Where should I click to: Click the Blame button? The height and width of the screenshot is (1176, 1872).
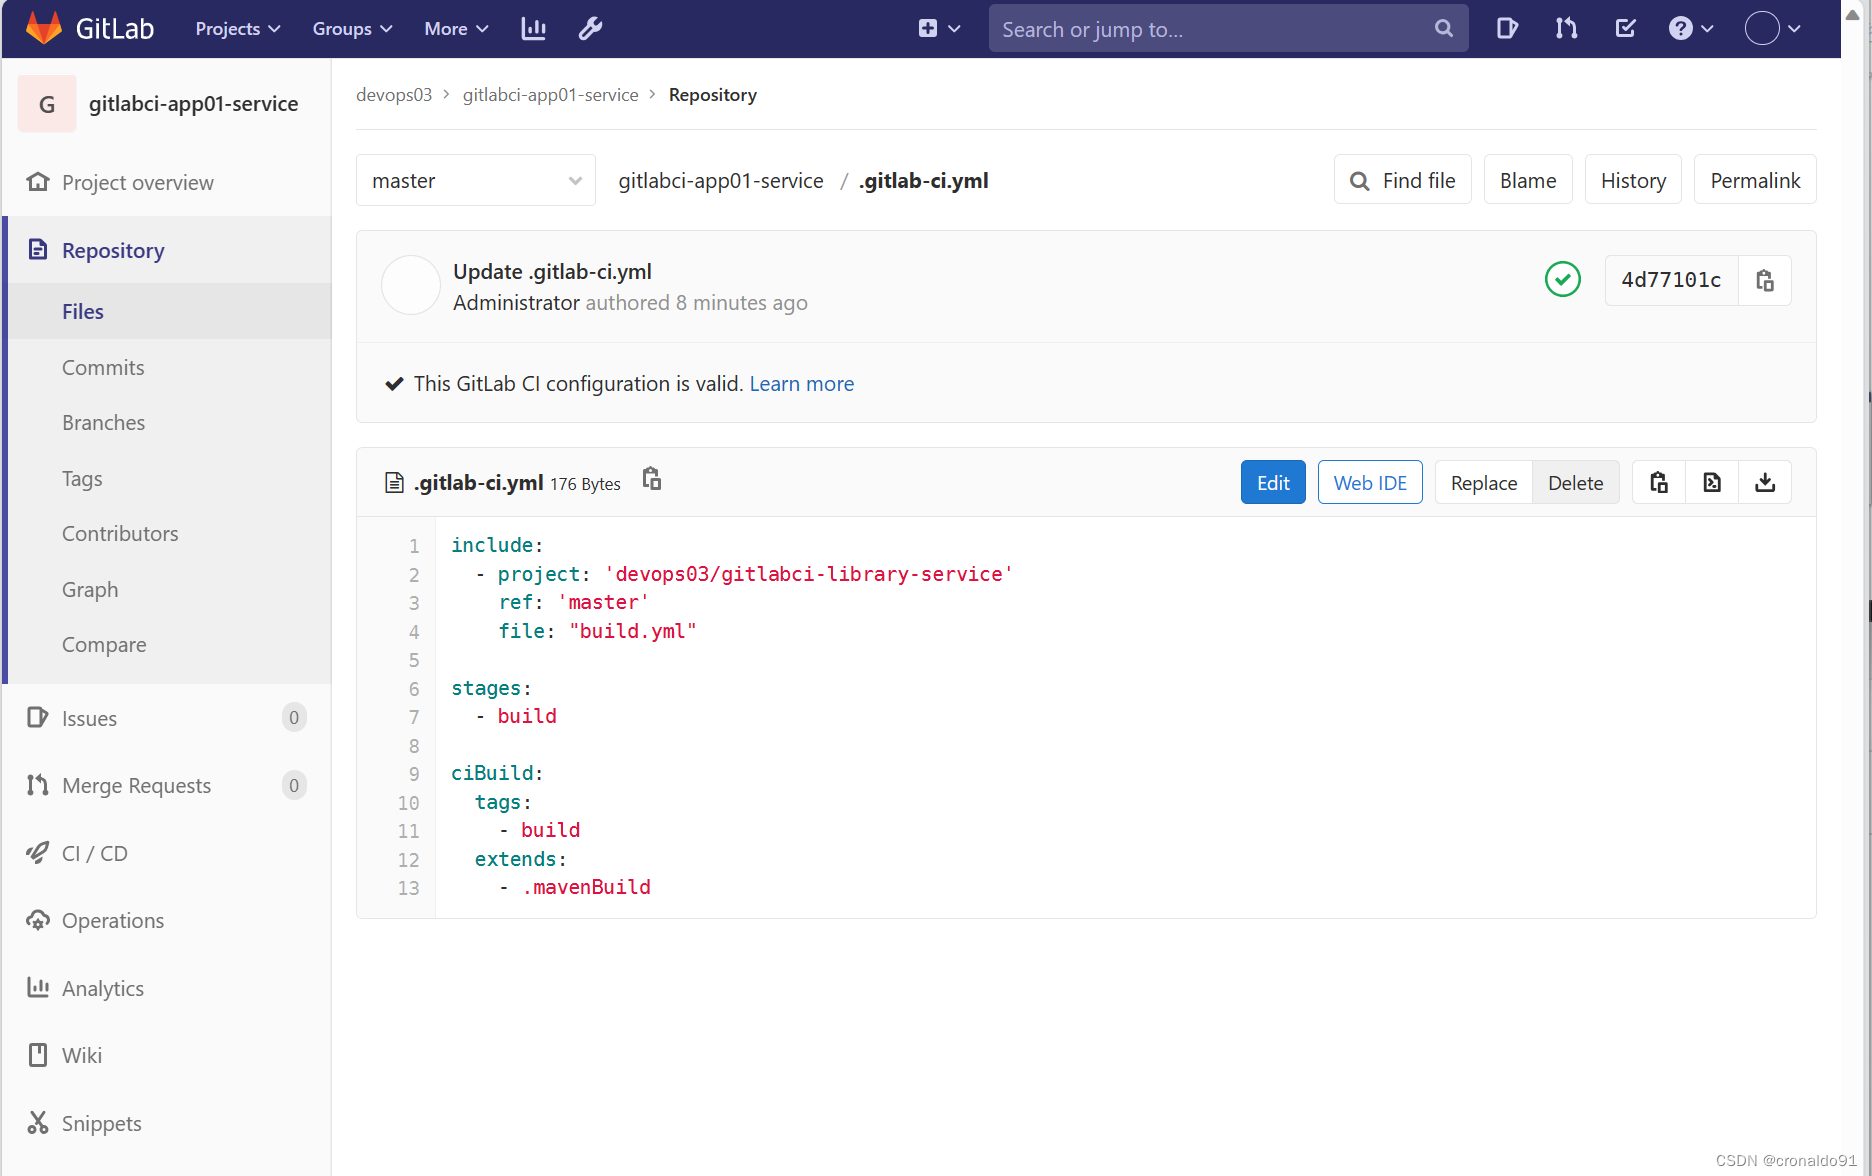pos(1528,180)
